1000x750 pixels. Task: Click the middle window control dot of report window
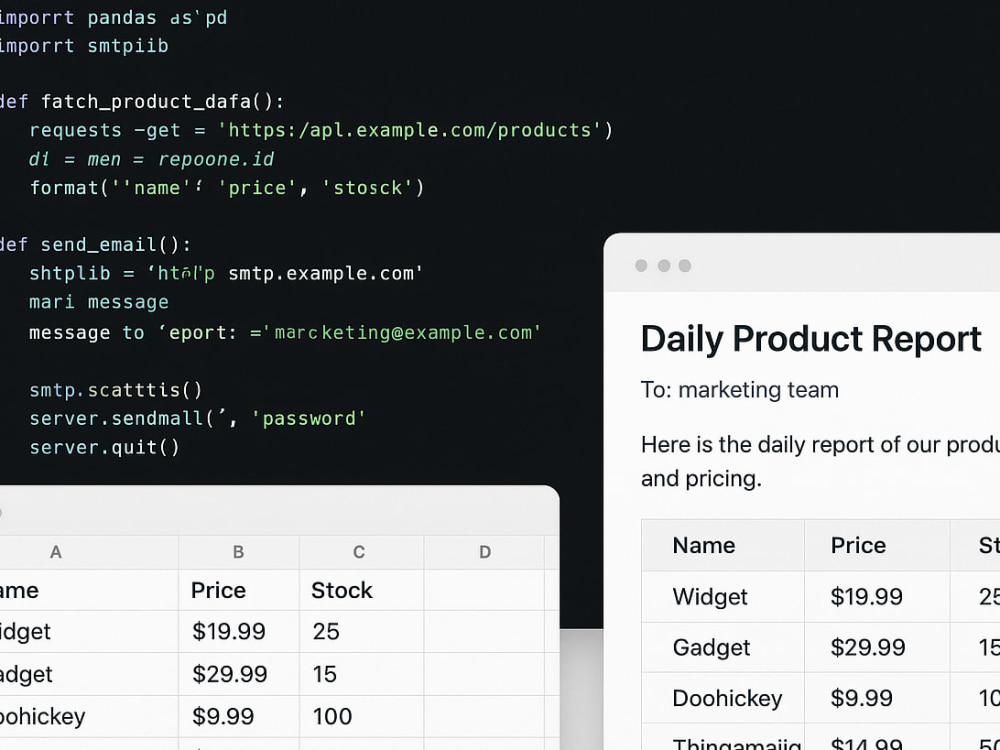tap(664, 265)
